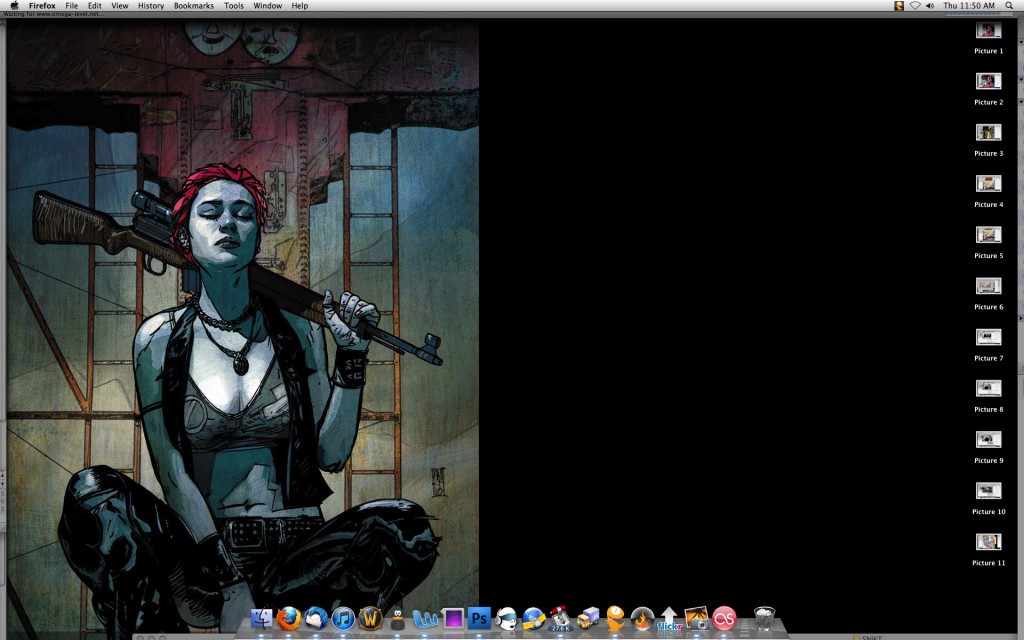Click the orange menu bar status icon
Viewport: 1024px width, 640px height.
click(899, 5)
